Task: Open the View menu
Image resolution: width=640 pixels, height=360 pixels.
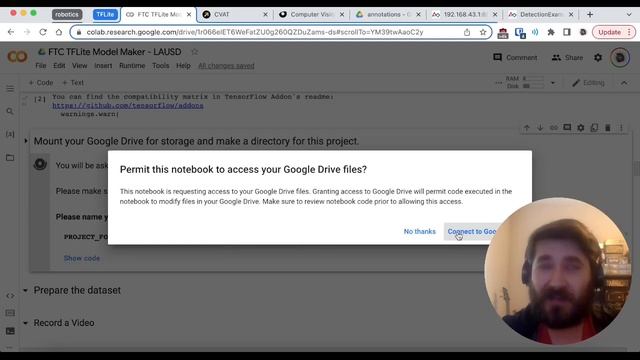Action: 80,66
